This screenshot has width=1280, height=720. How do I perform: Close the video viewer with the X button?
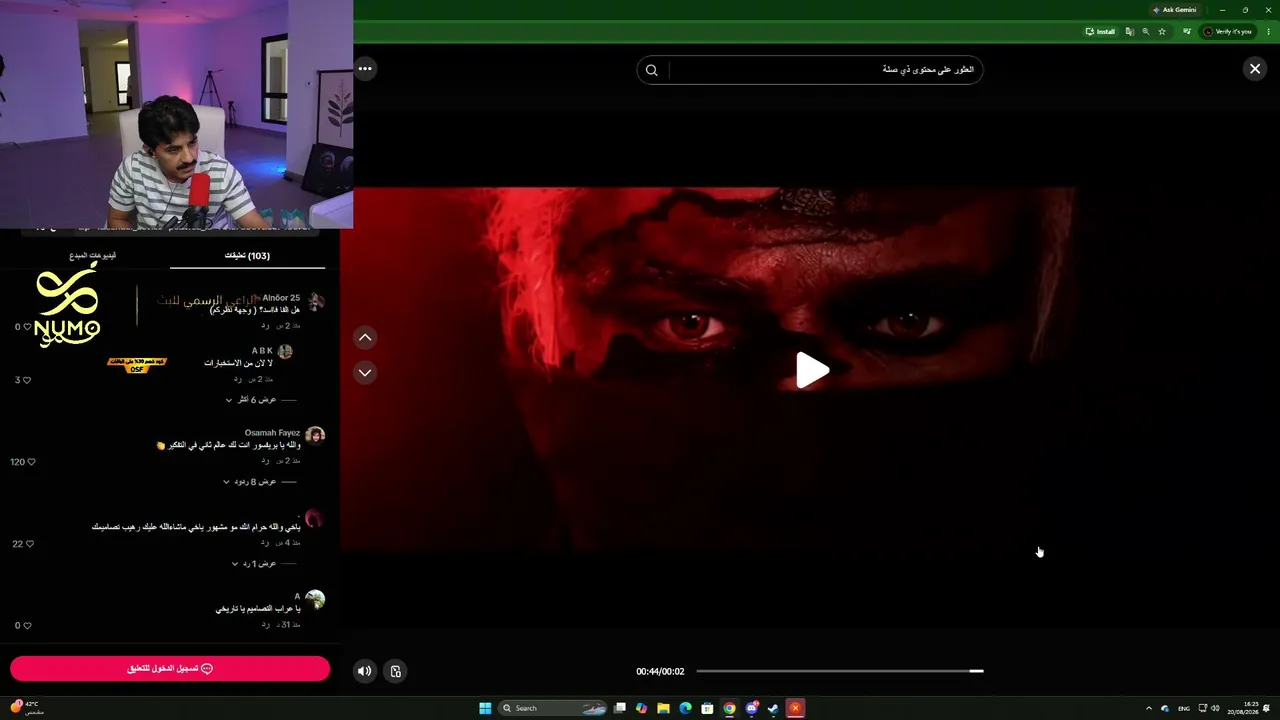1255,69
